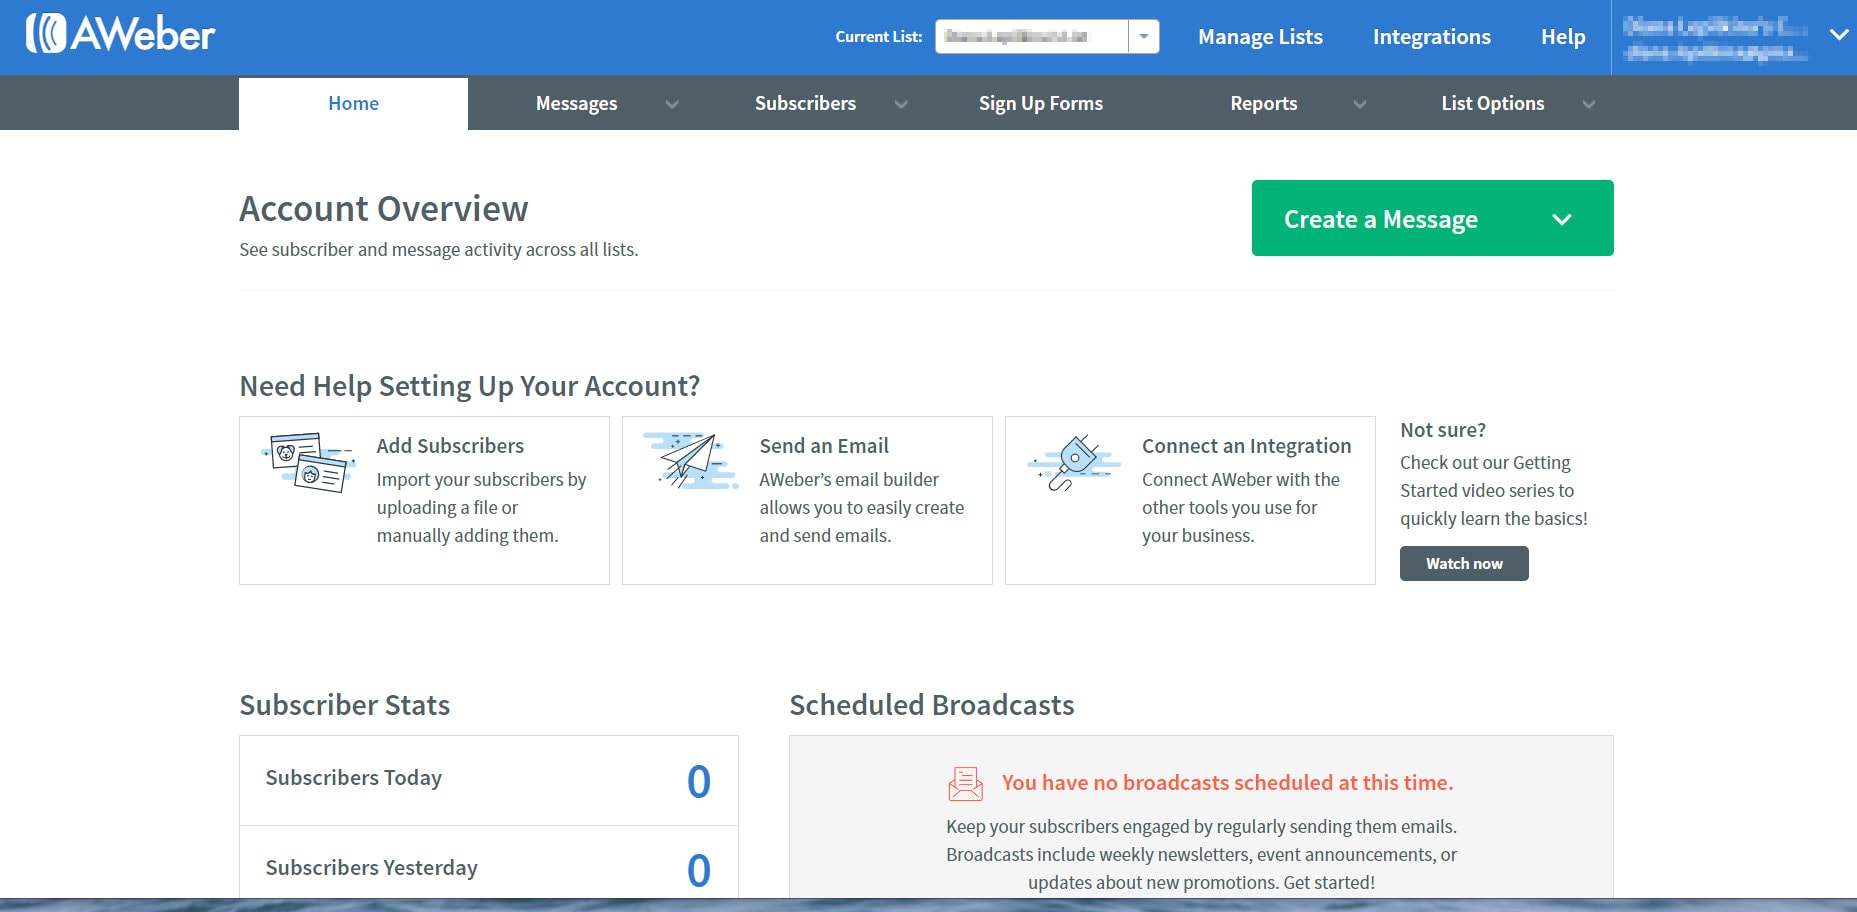Open the Subscribers tab

tap(805, 103)
